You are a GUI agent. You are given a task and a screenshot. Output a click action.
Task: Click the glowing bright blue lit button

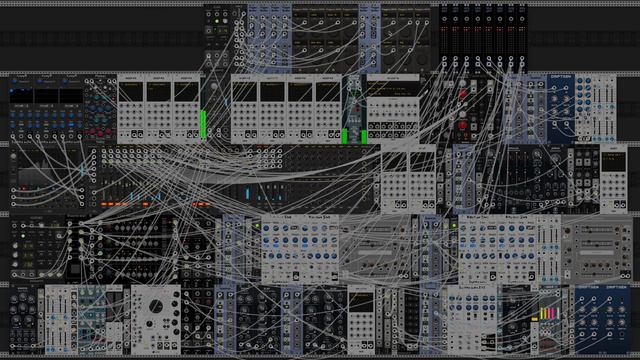click(72, 124)
